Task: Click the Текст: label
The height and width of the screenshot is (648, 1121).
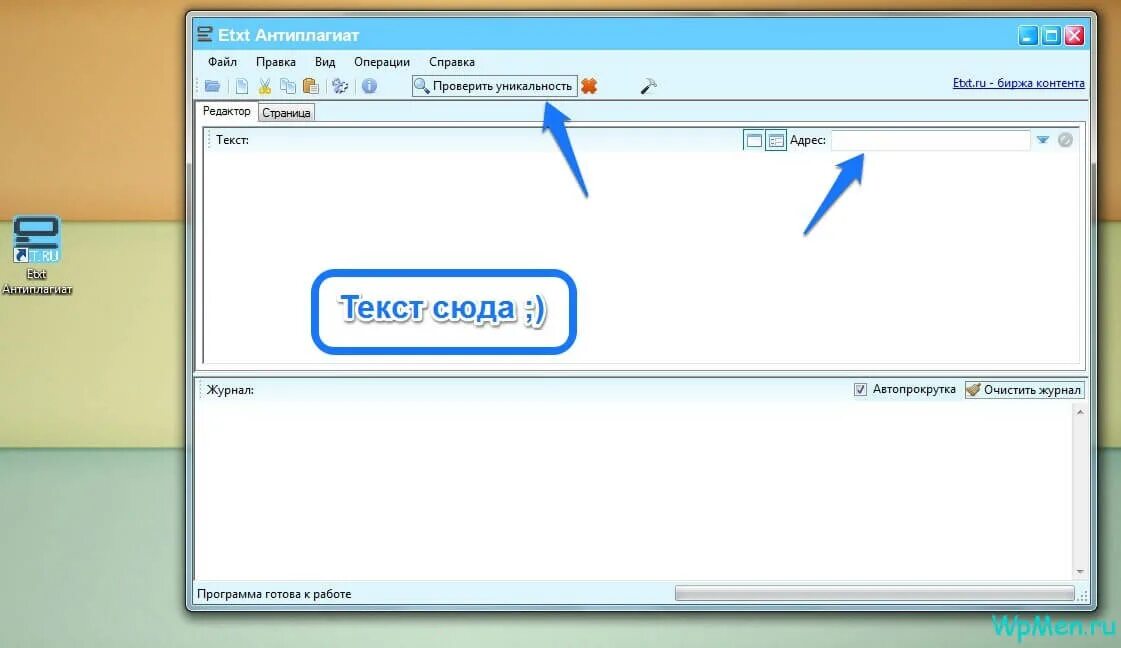Action: point(232,140)
